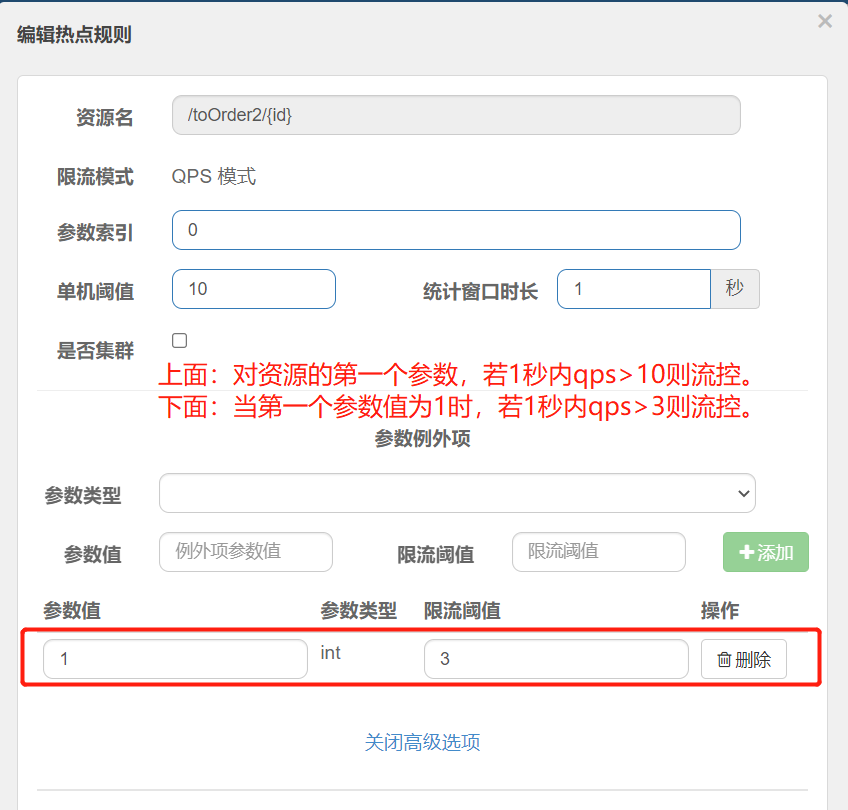Click the 参数例外项 section heading
Screen dimensions: 848x810
[x=422, y=439]
